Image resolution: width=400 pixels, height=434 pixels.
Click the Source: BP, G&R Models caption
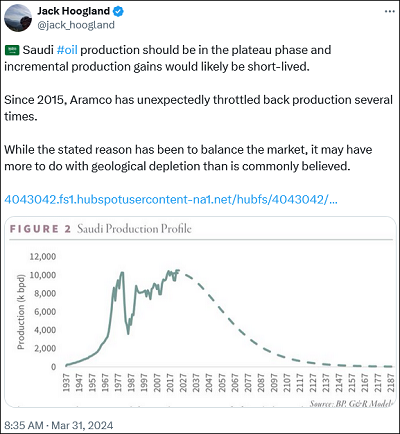tap(351, 404)
